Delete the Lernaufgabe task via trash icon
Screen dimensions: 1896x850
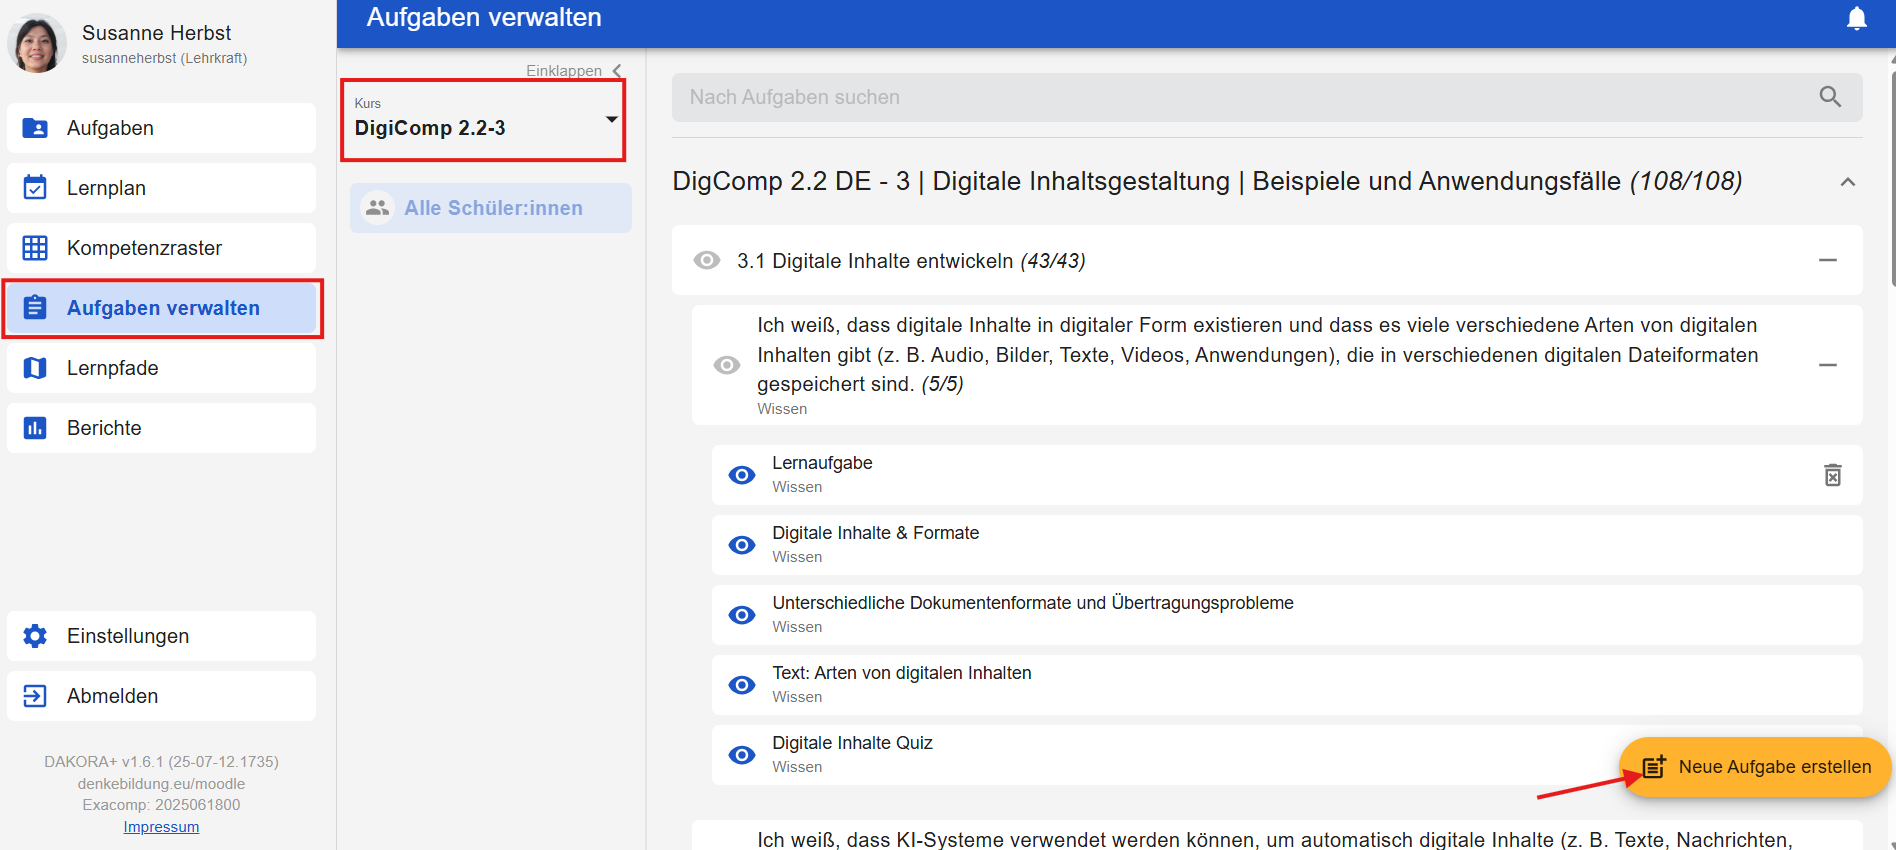point(1832,475)
